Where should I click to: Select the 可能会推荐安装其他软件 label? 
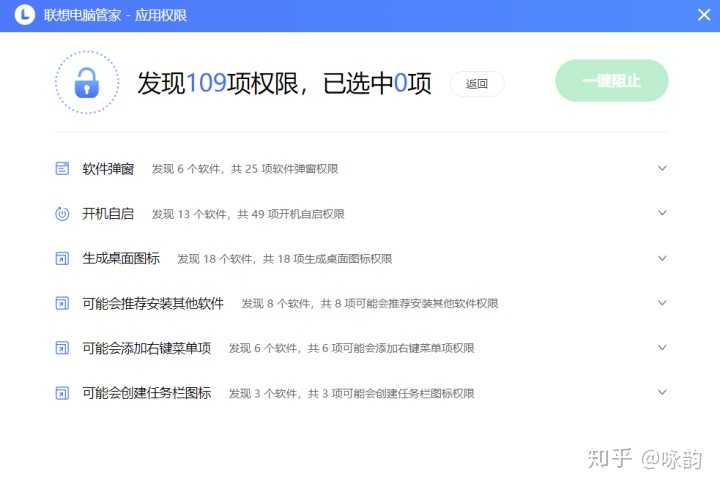(153, 303)
